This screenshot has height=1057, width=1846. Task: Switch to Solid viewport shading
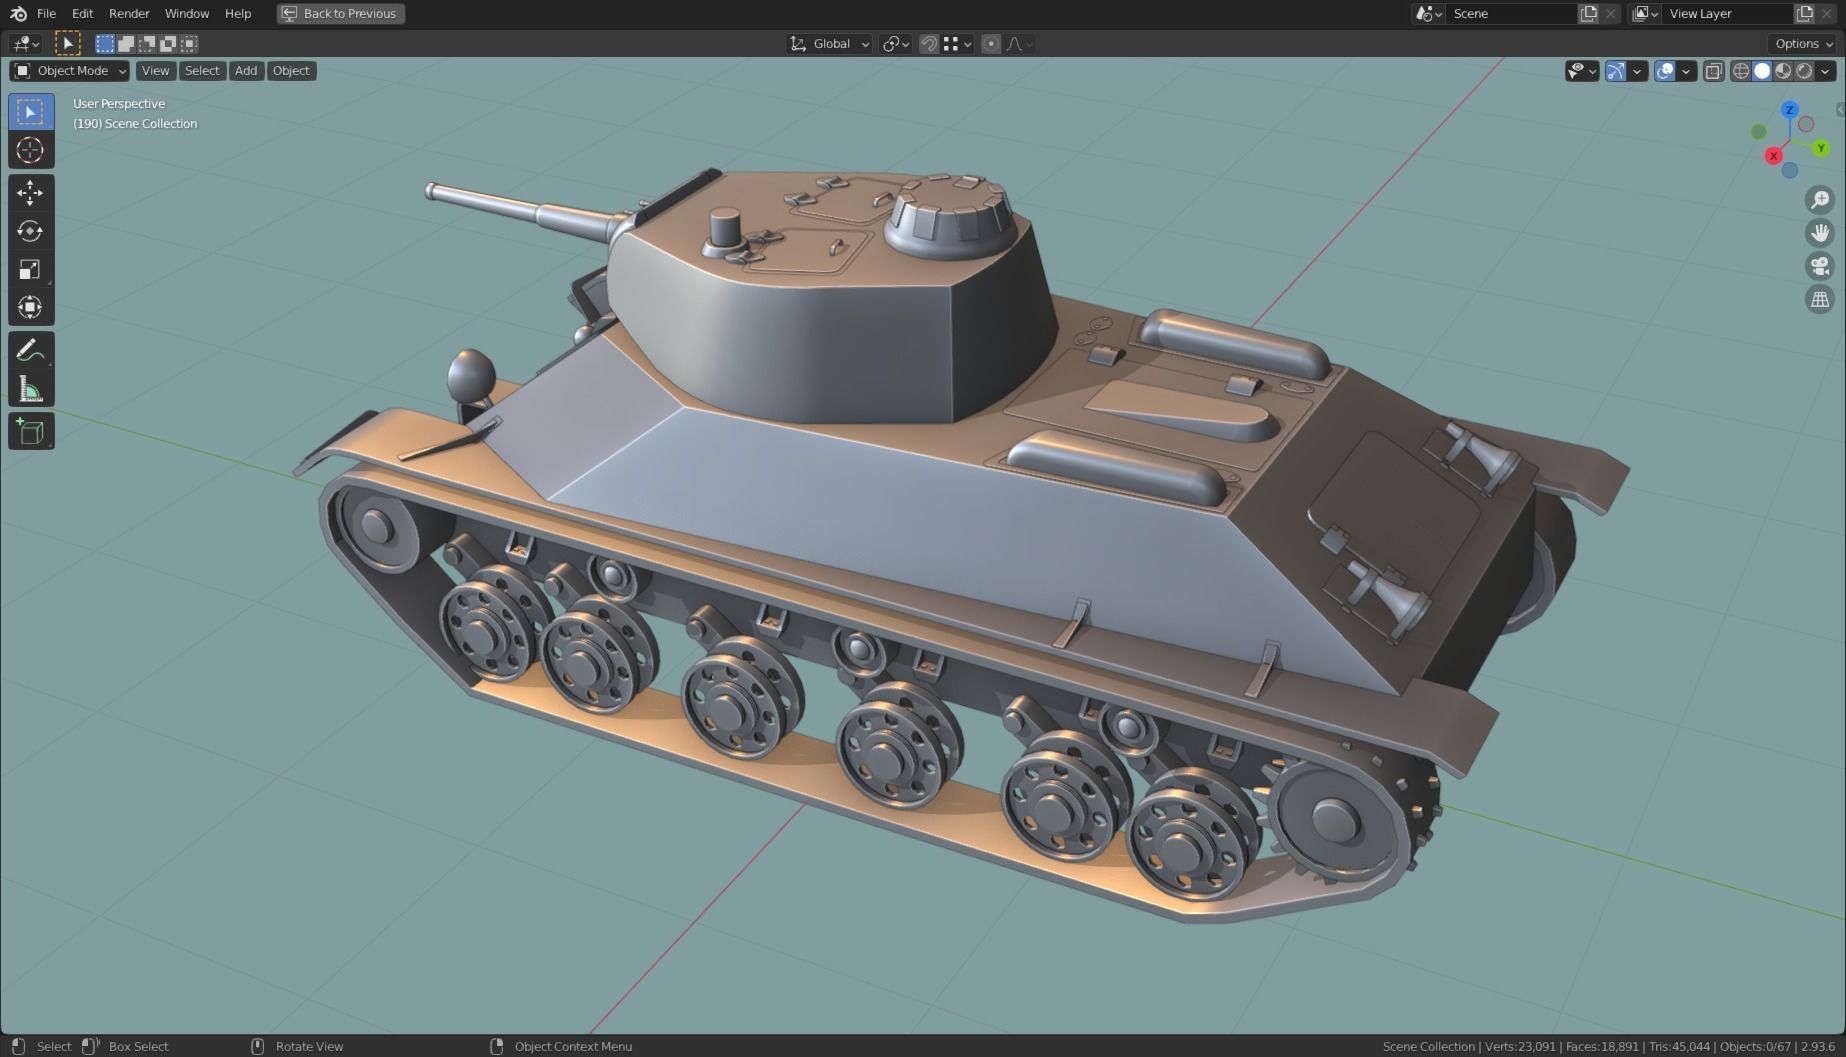point(1763,71)
